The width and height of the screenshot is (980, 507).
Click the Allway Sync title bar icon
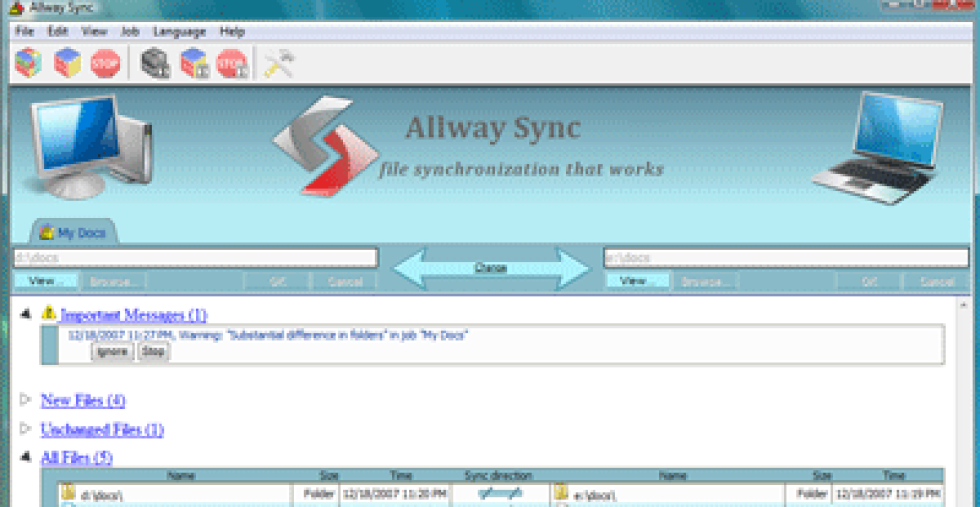click(x=16, y=9)
